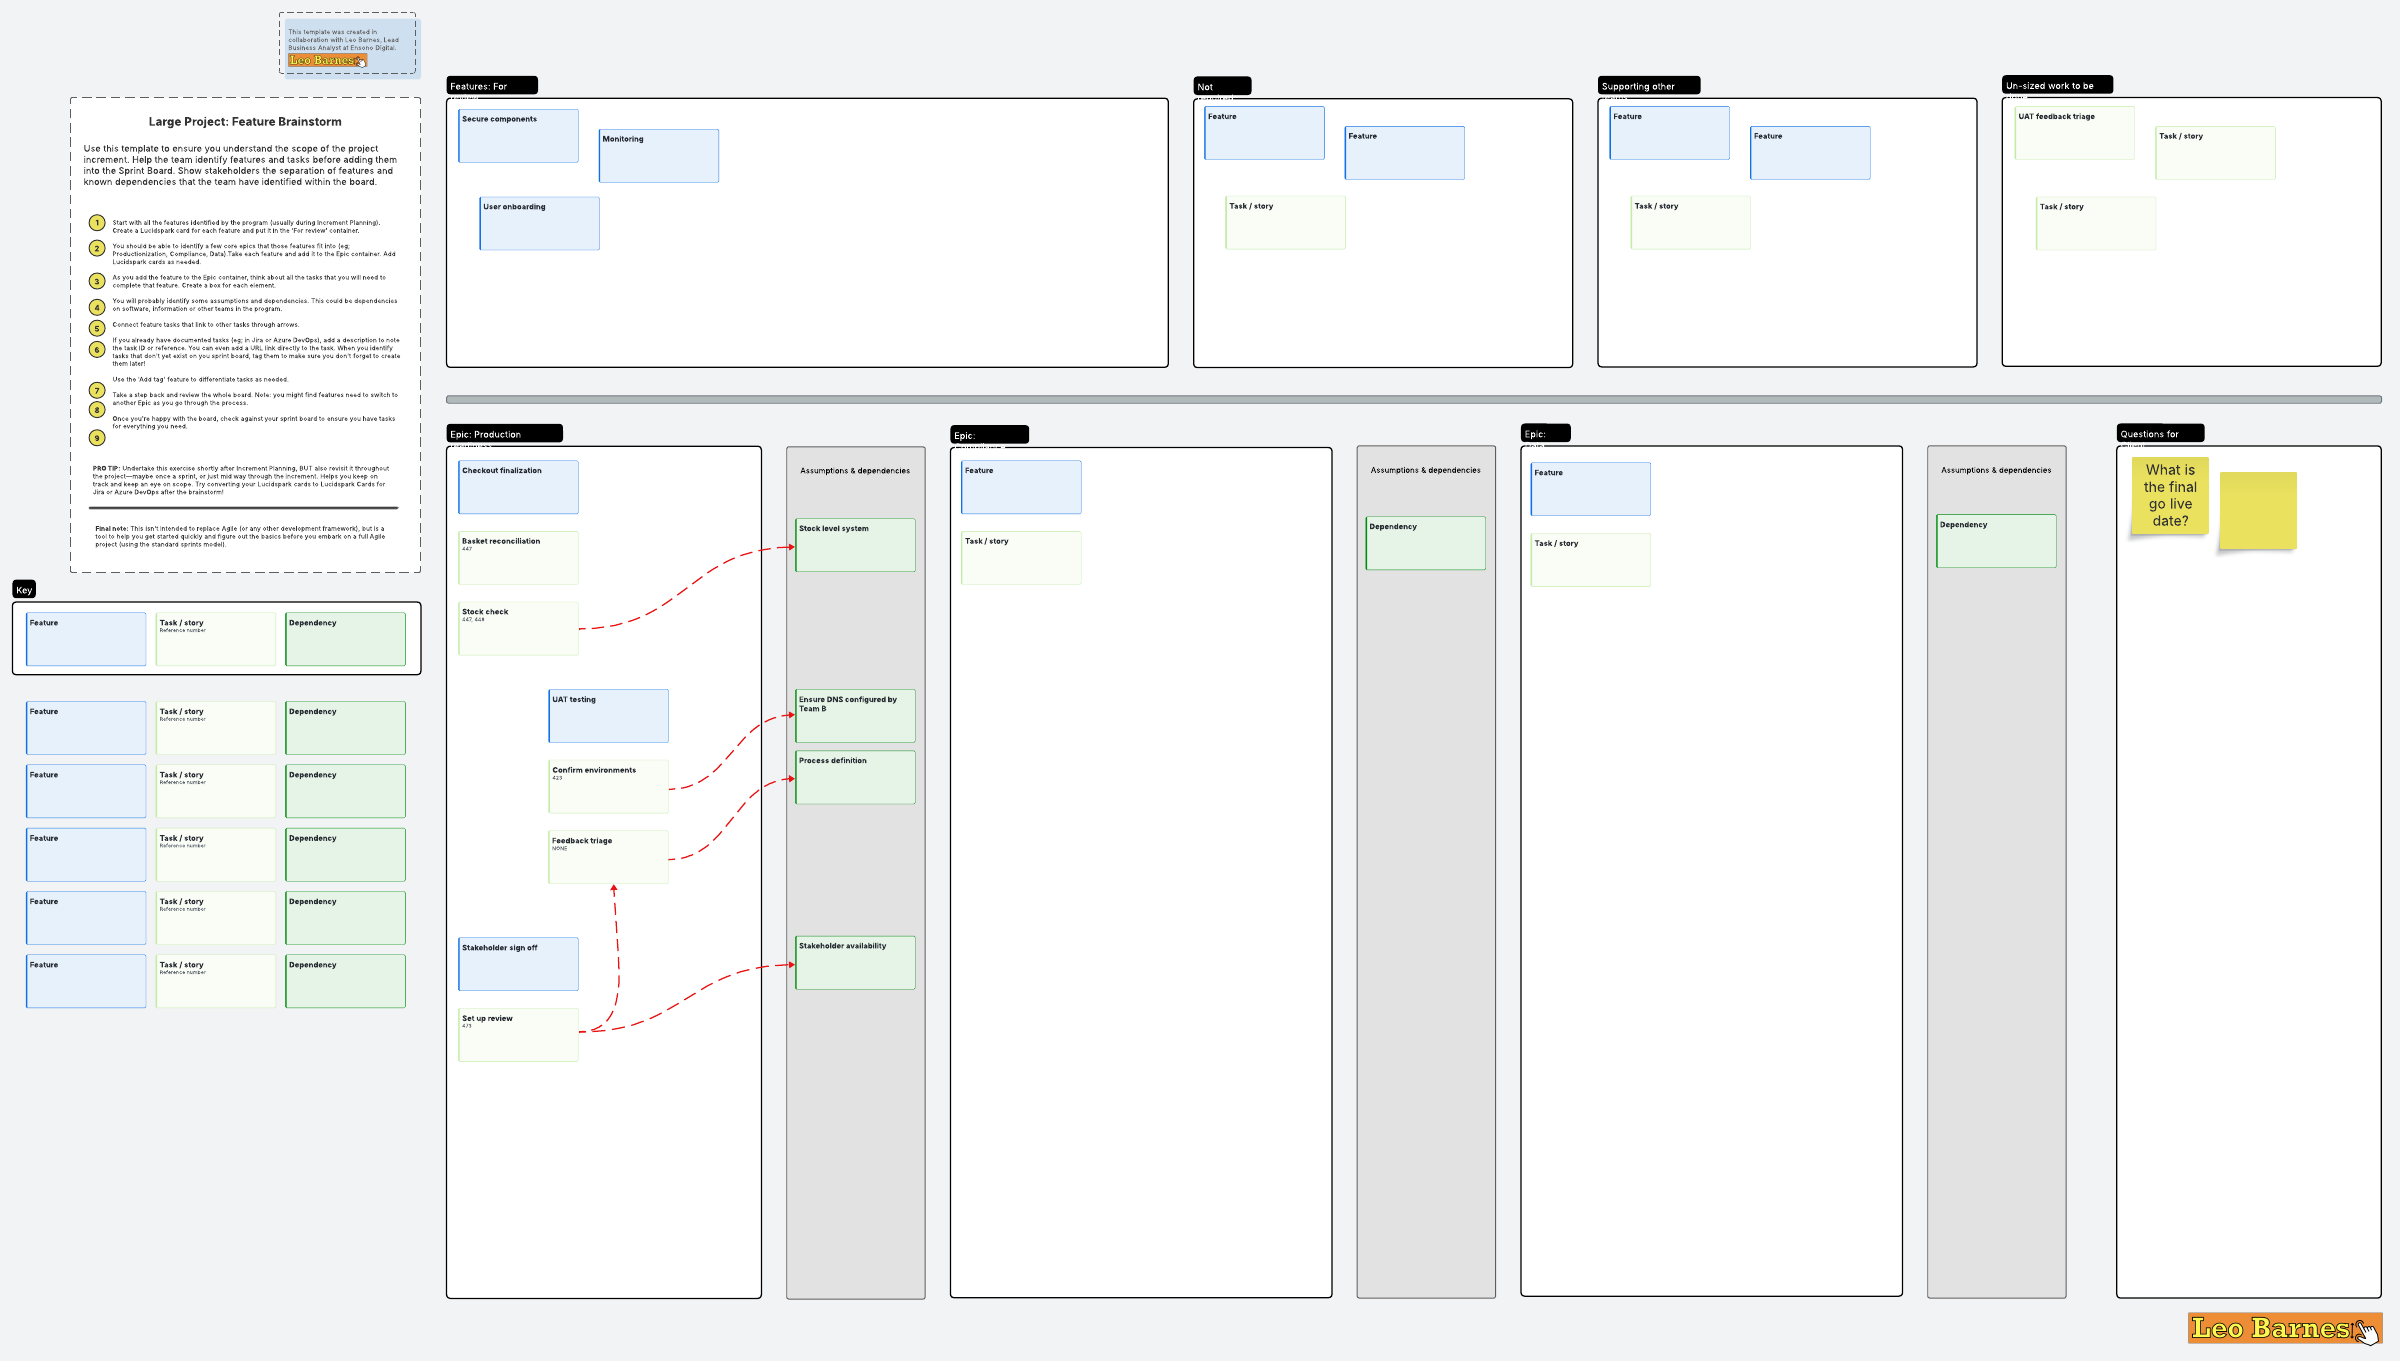Click the User onboarding card

(539, 223)
